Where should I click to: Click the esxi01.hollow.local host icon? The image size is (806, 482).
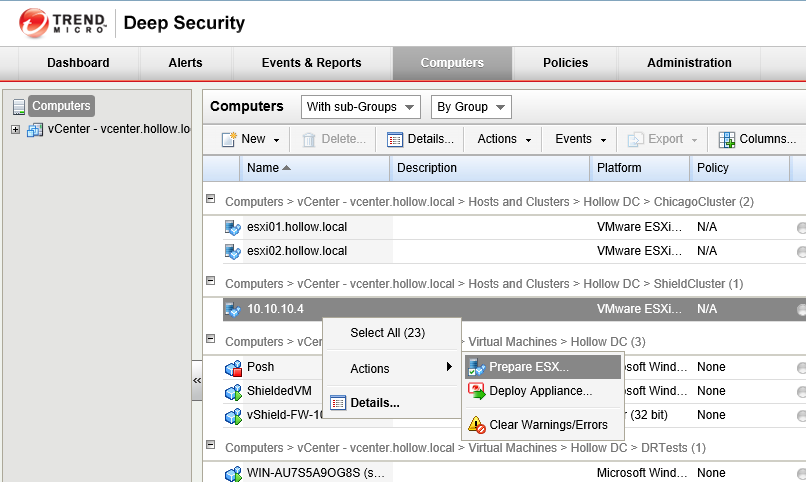(233, 227)
